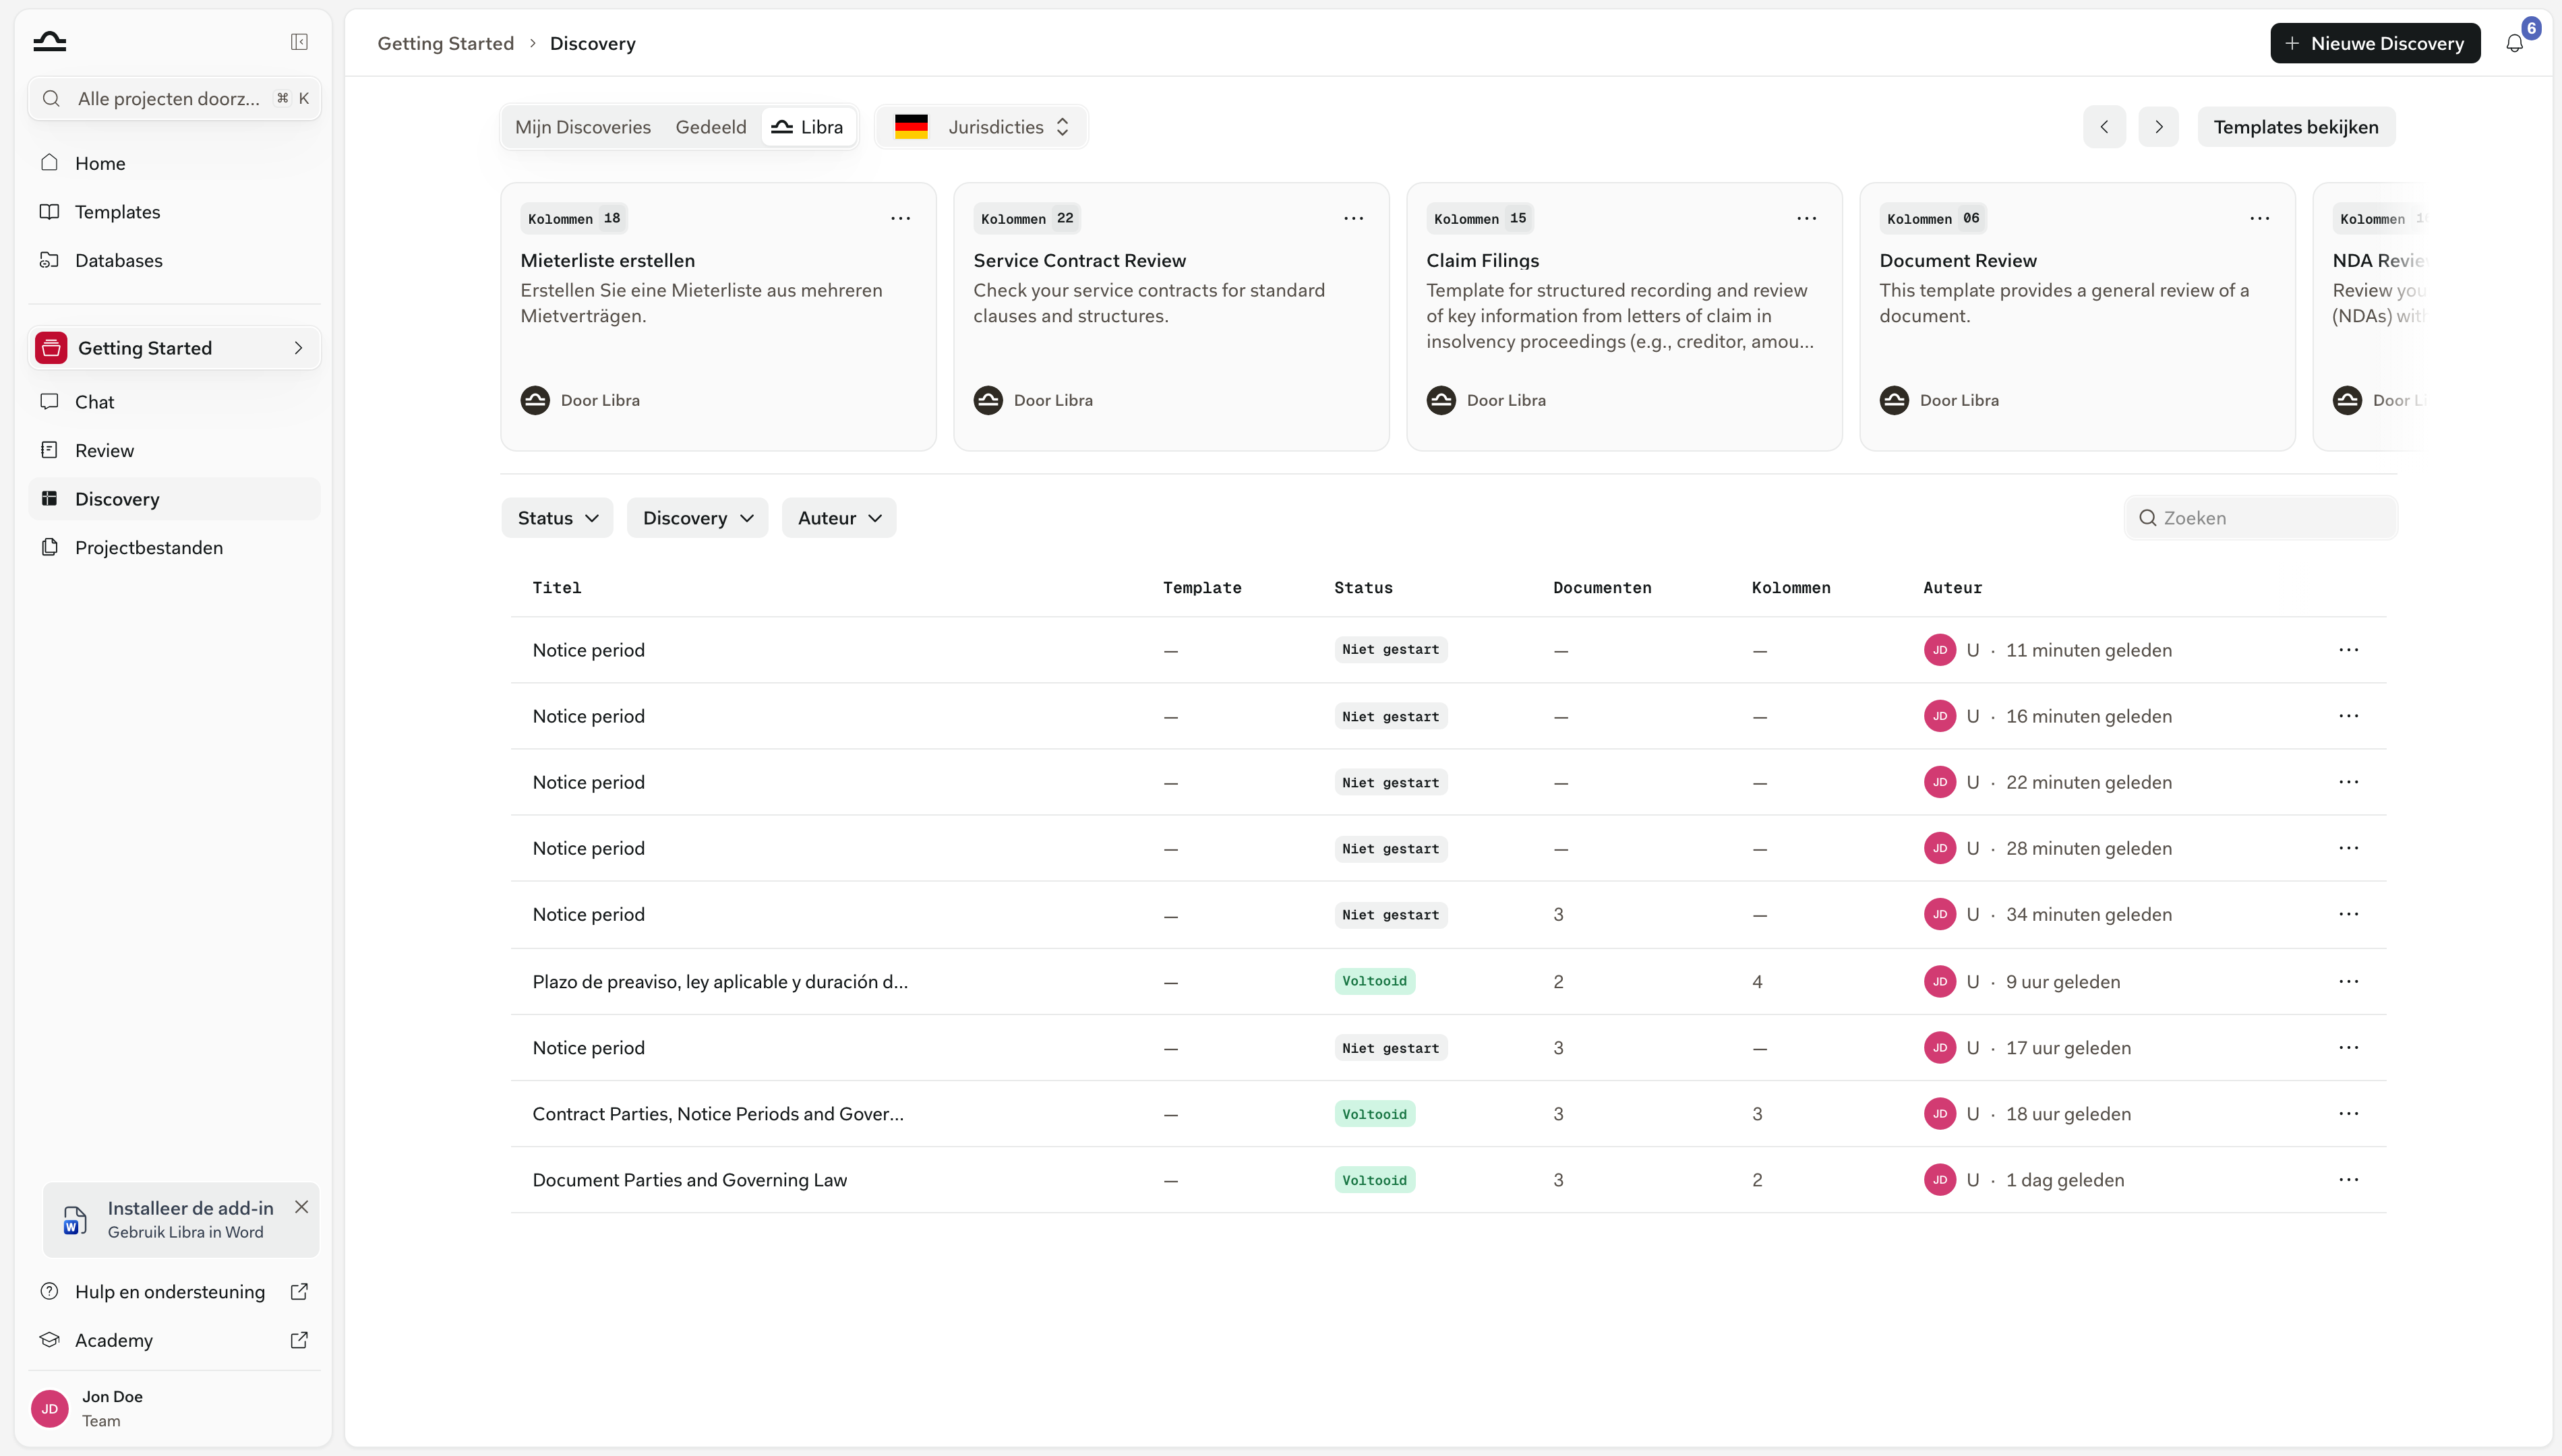
Task: Collapse the sidebar panel icon
Action: point(299,42)
